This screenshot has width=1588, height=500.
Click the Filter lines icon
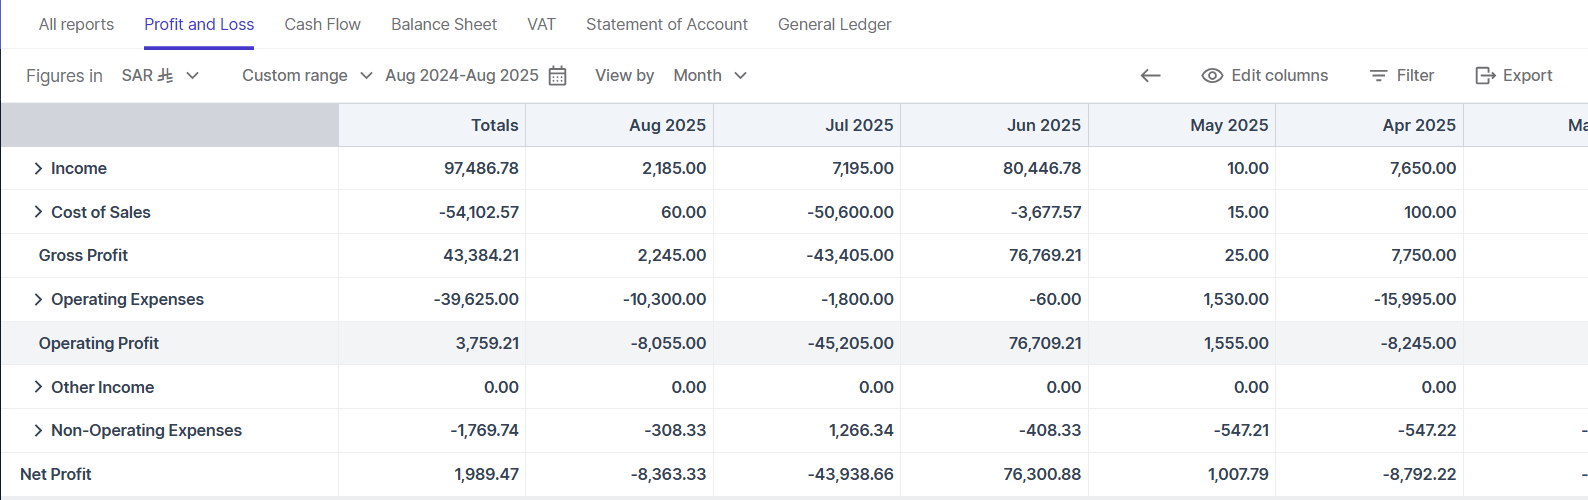tap(1378, 76)
